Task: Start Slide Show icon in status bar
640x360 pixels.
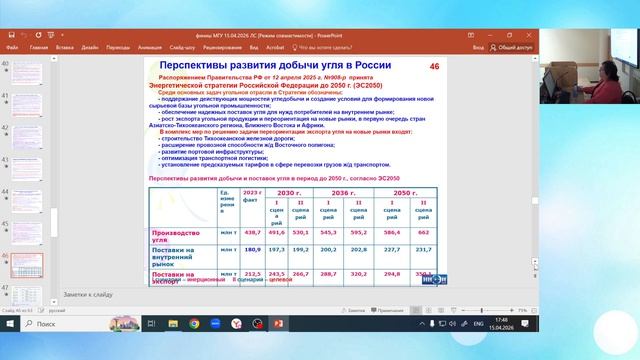Action: click(453, 311)
